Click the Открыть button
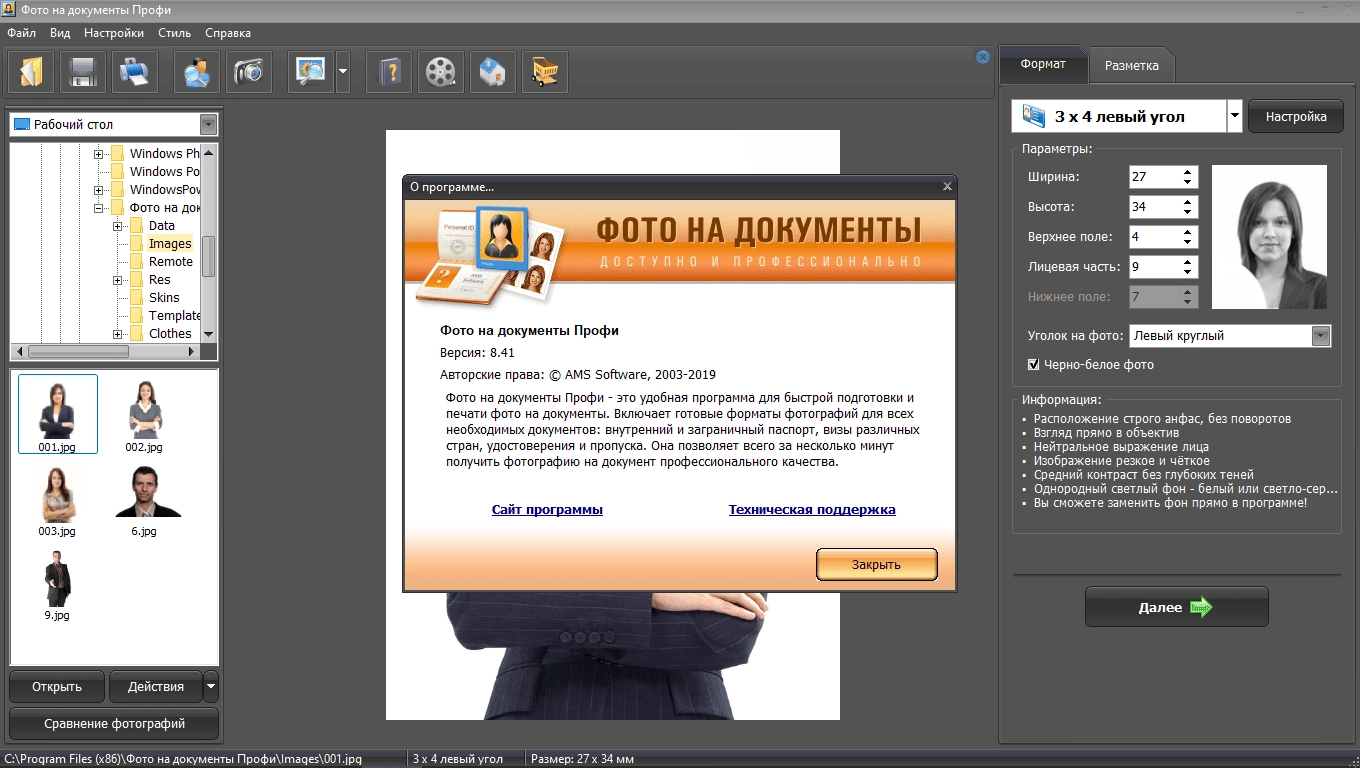 [x=57, y=687]
